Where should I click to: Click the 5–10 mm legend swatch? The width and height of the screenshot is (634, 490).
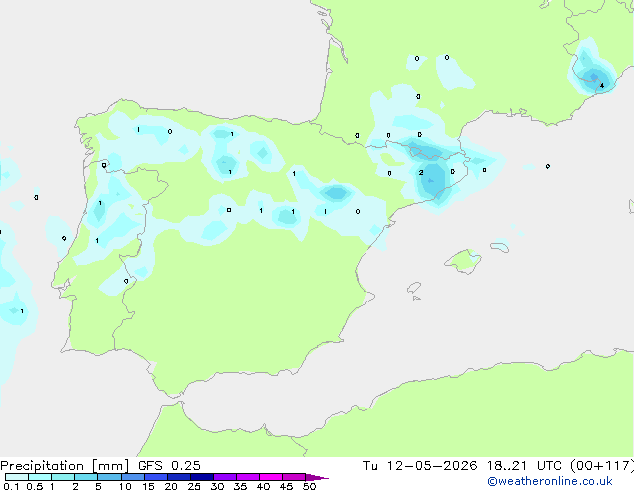pyautogui.click(x=109, y=477)
